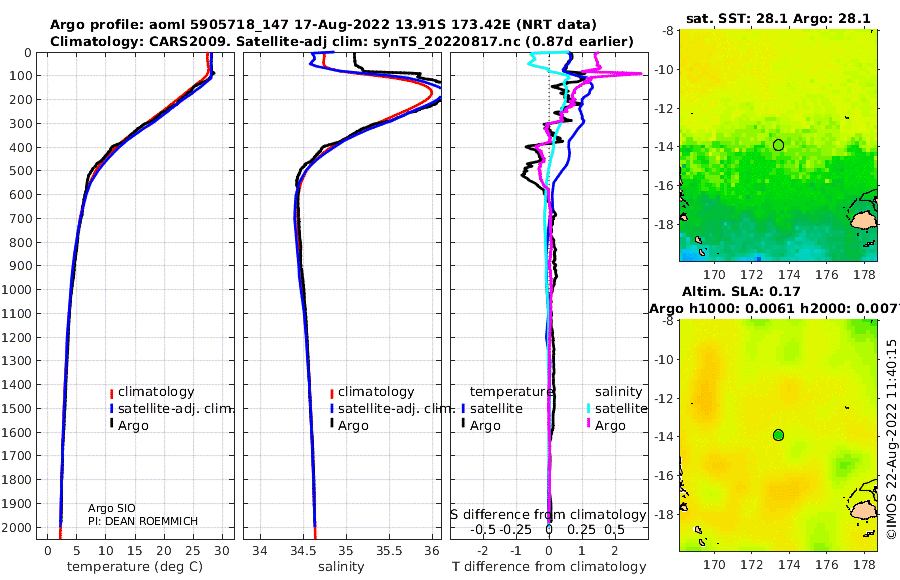Click the IMOS copyright timestamp text
The width and height of the screenshot is (900, 580).
[x=891, y=439]
